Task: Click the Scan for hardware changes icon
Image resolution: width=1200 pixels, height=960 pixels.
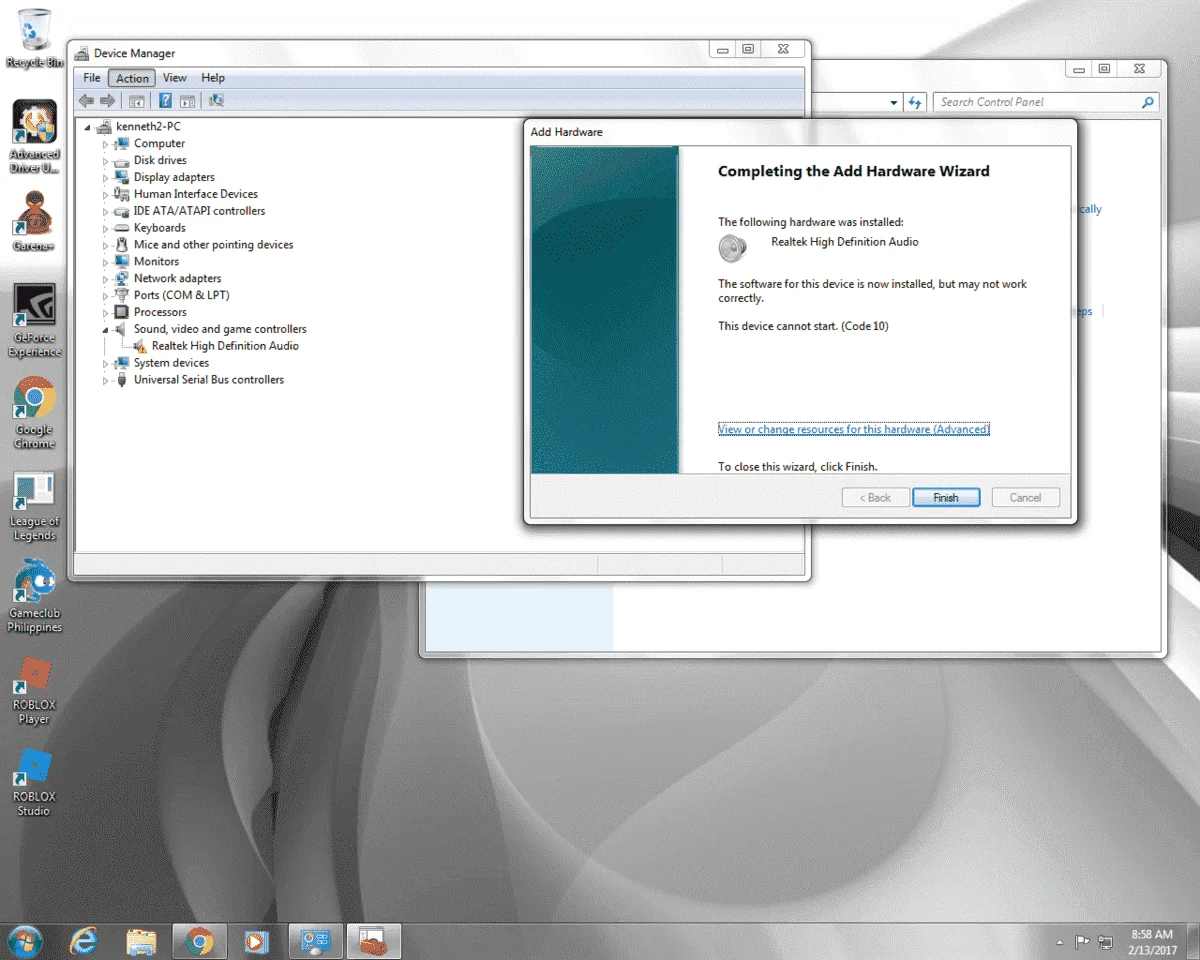Action: coord(217,100)
